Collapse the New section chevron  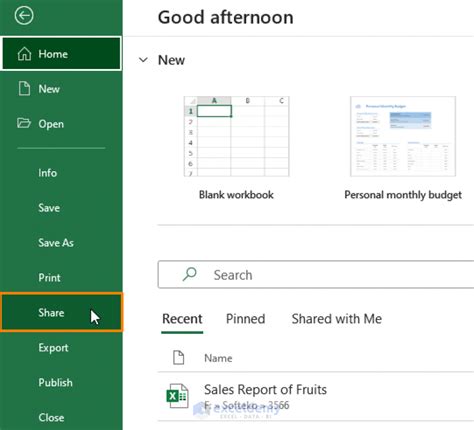tap(143, 60)
